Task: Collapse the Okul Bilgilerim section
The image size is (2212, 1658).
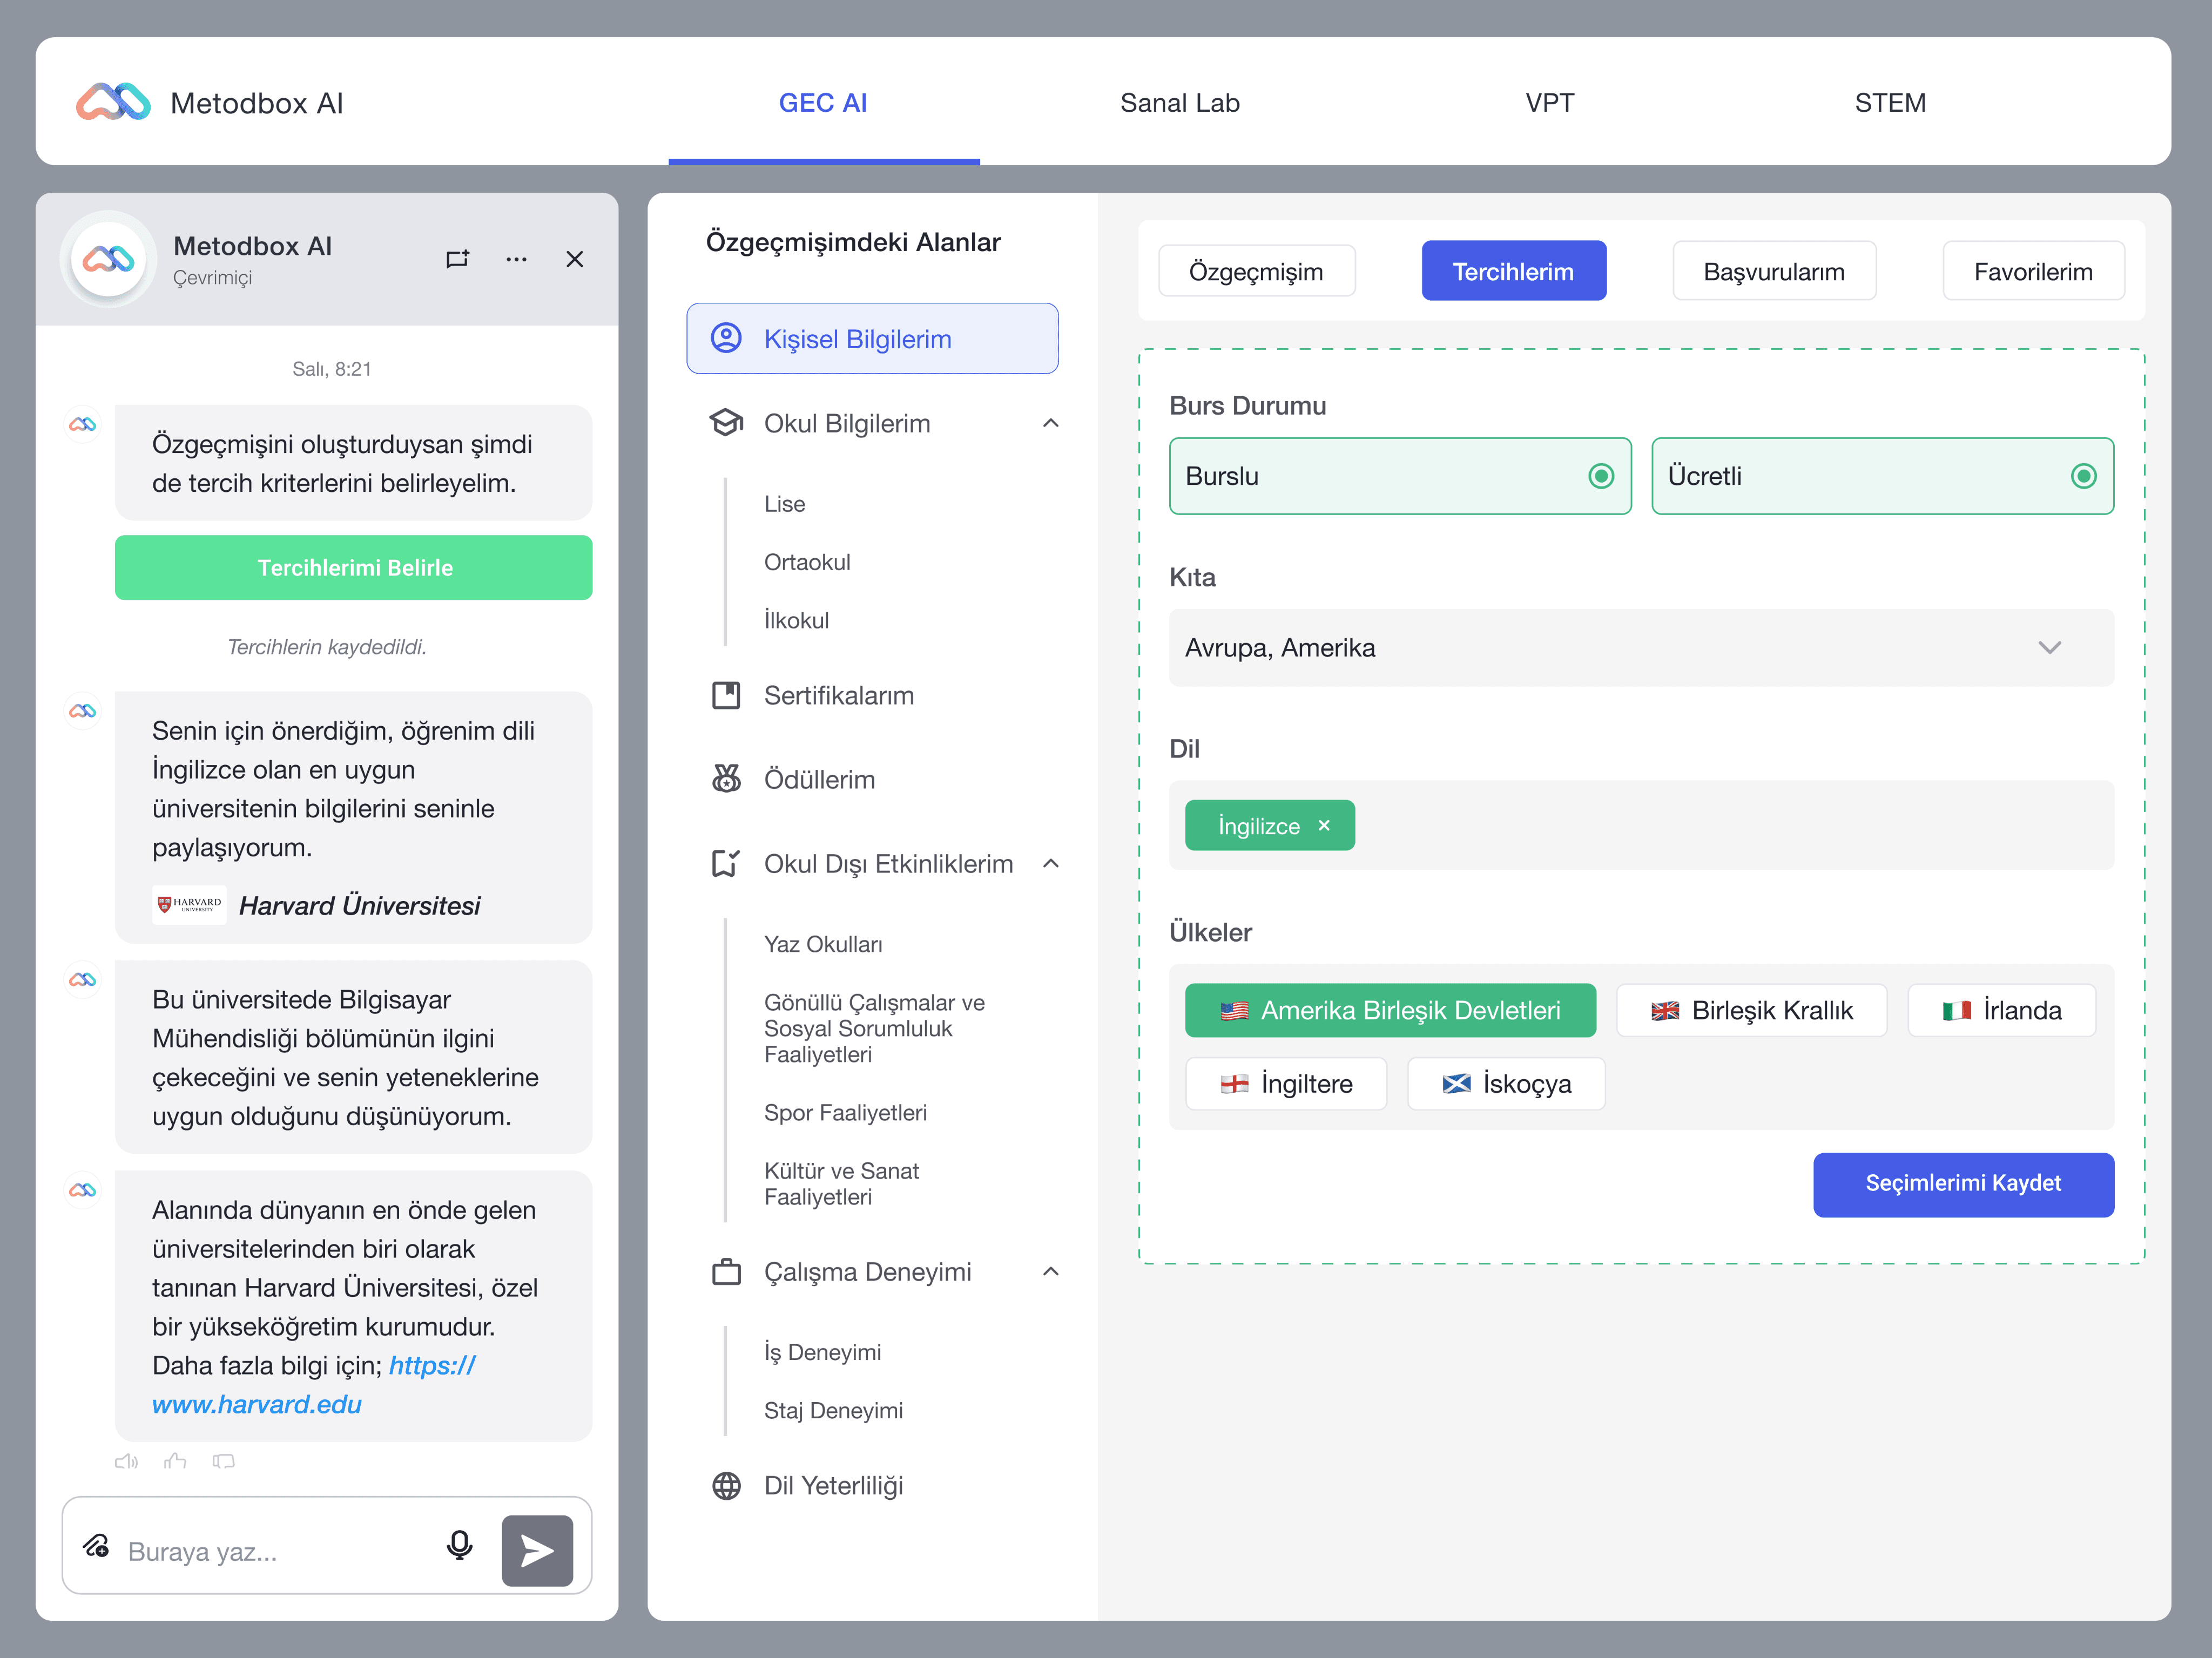Action: pyautogui.click(x=1050, y=424)
